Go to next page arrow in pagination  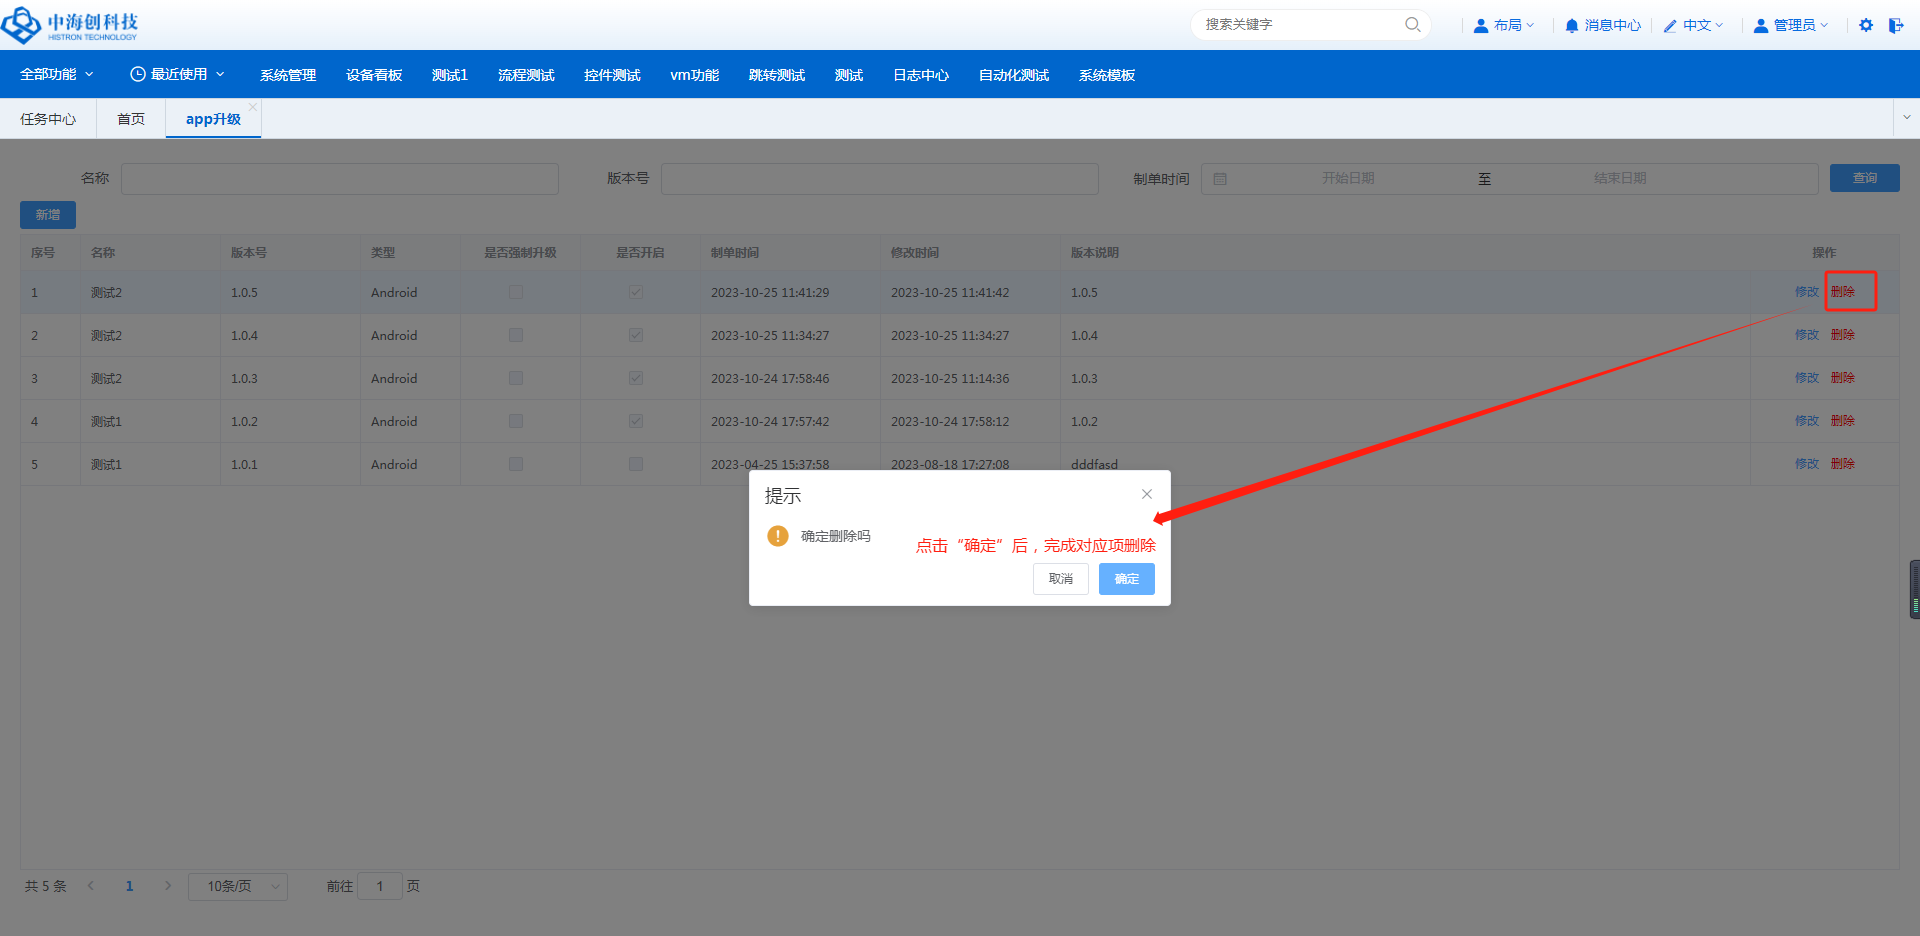click(x=168, y=886)
